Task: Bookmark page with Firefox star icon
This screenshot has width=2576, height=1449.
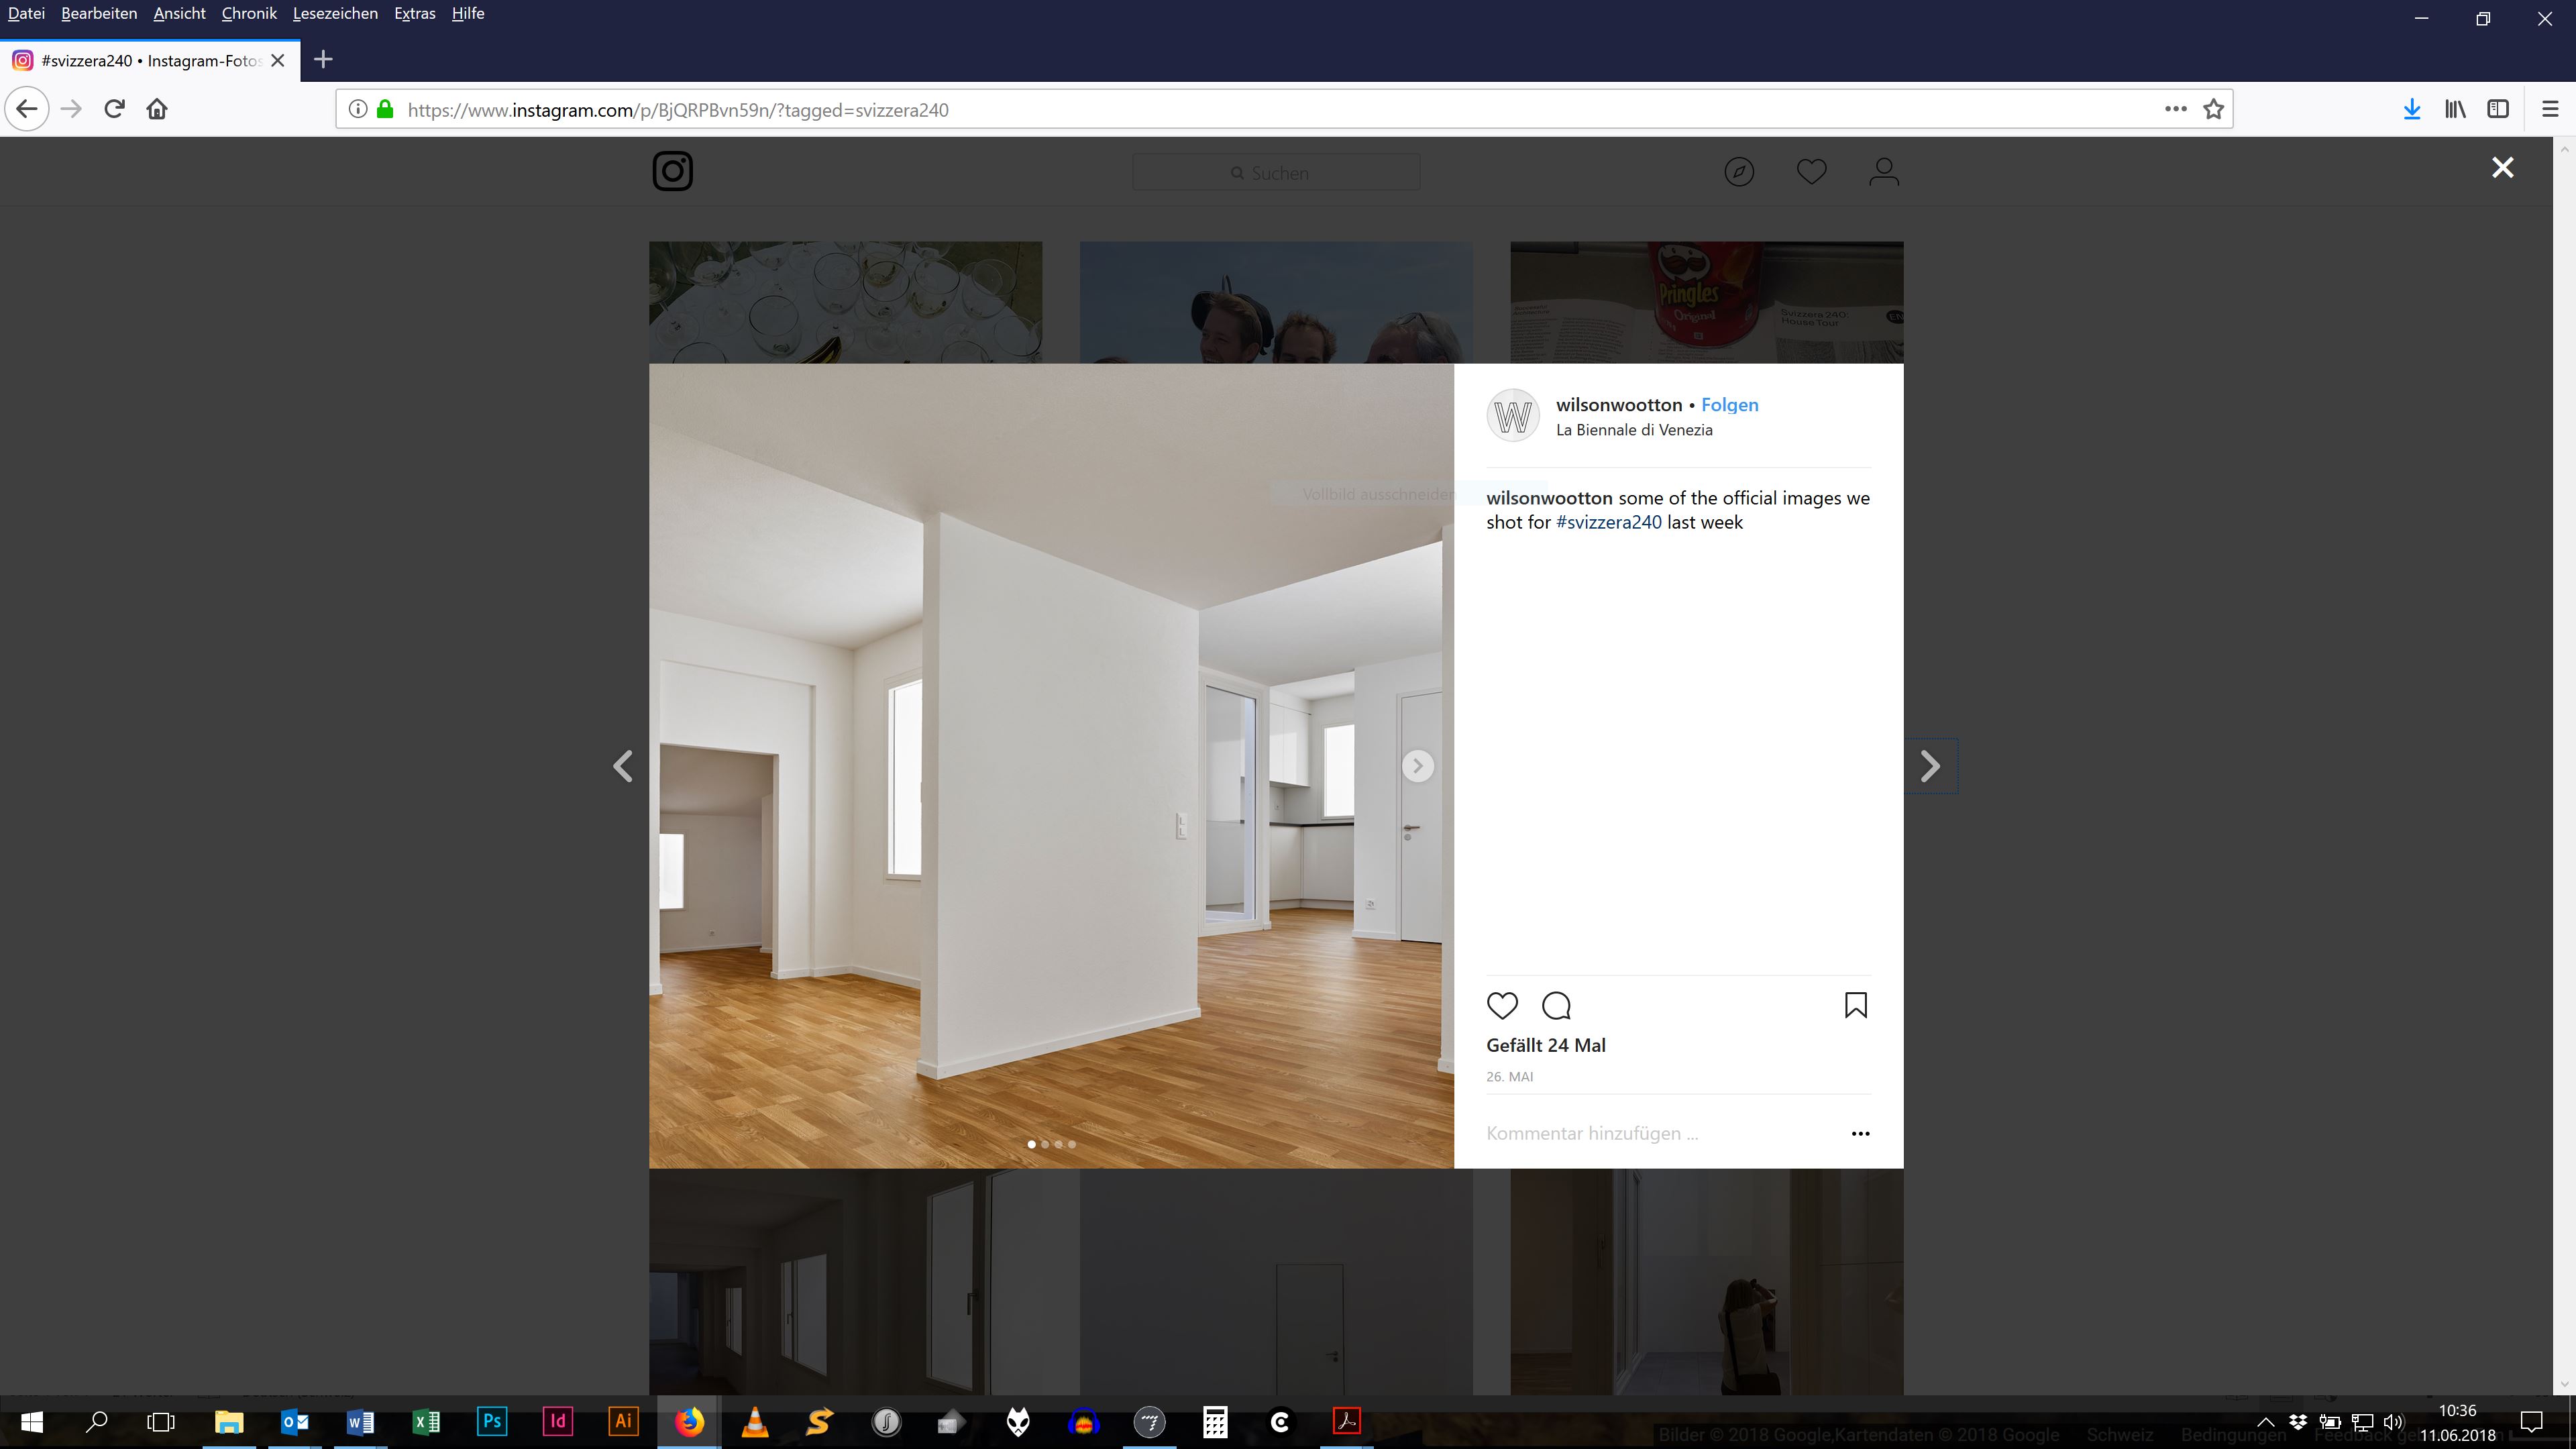Action: pyautogui.click(x=2213, y=109)
